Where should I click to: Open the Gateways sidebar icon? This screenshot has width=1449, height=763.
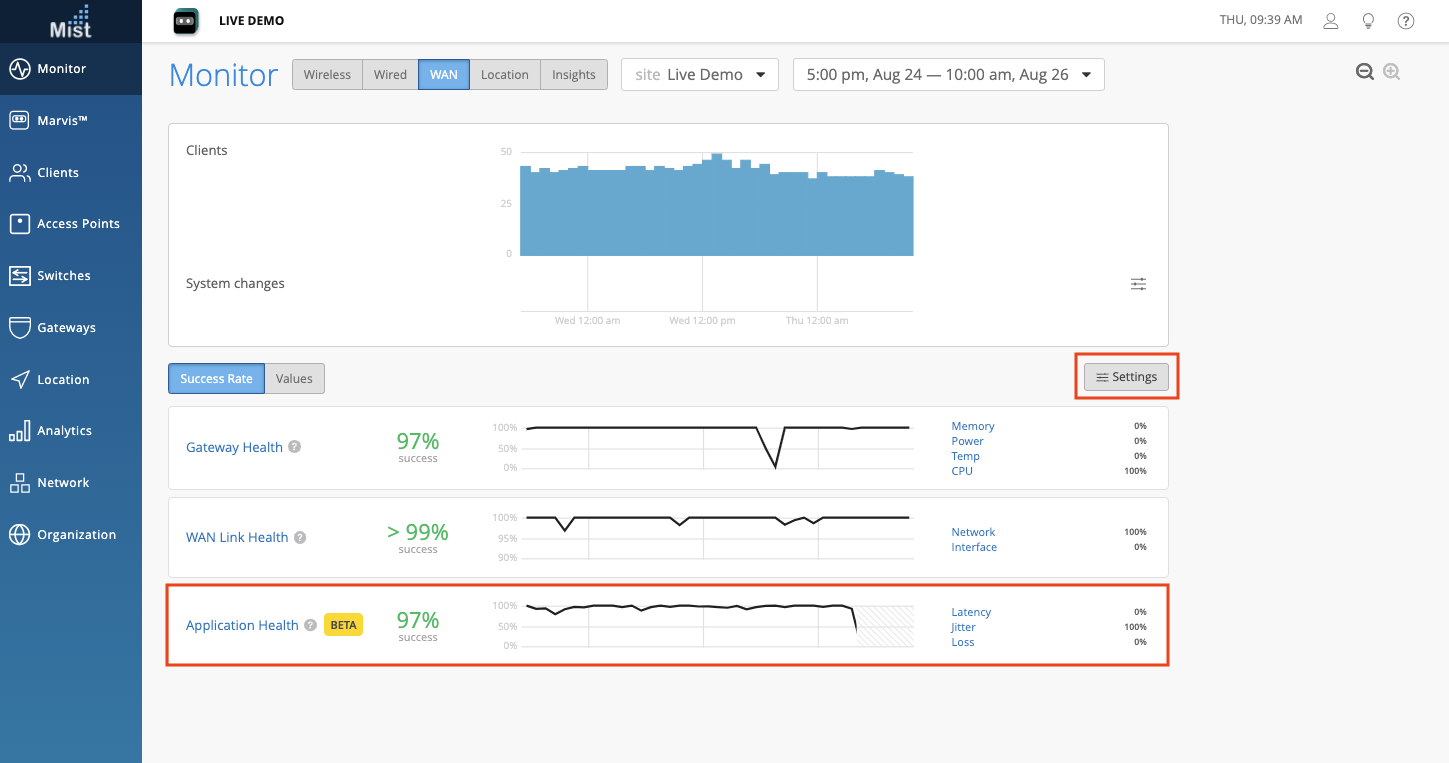click(x=19, y=328)
